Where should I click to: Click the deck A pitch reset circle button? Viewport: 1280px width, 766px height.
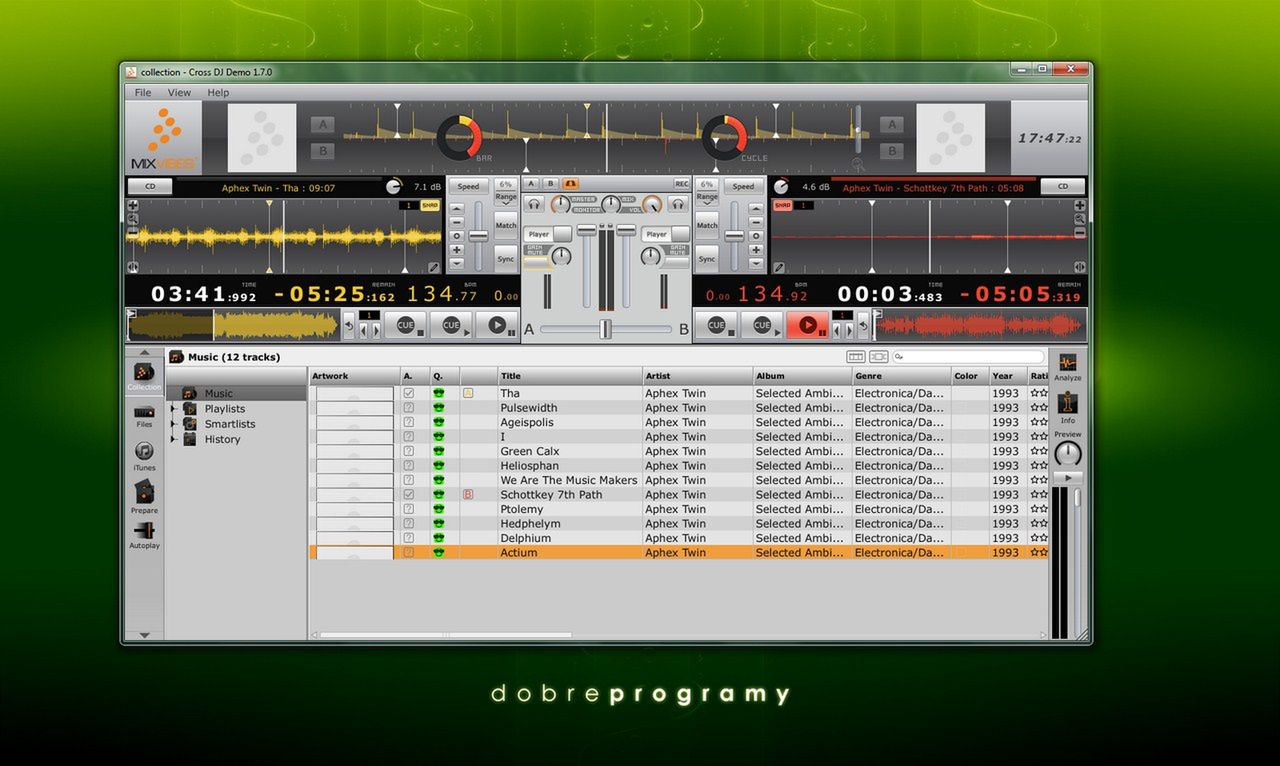pyautogui.click(x=457, y=236)
